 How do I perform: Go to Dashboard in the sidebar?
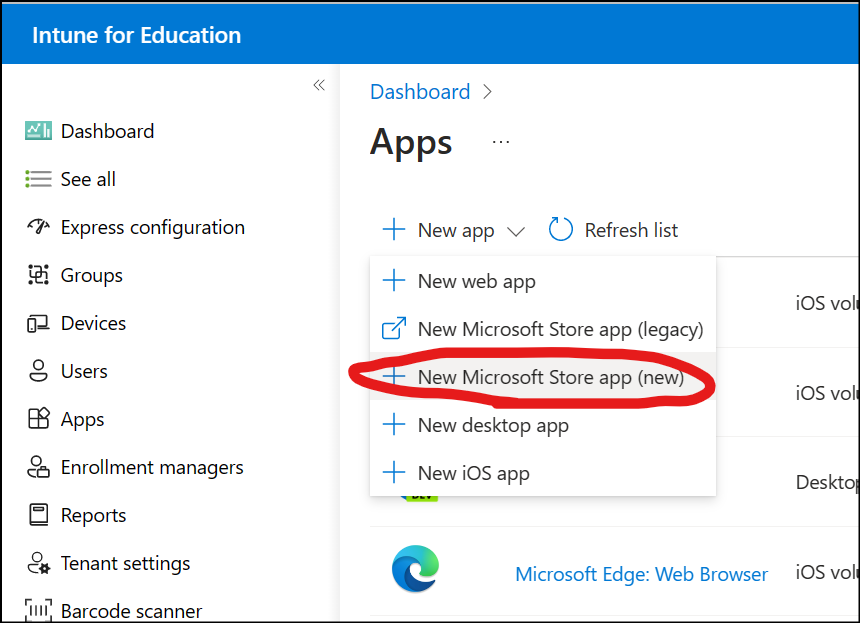click(108, 131)
